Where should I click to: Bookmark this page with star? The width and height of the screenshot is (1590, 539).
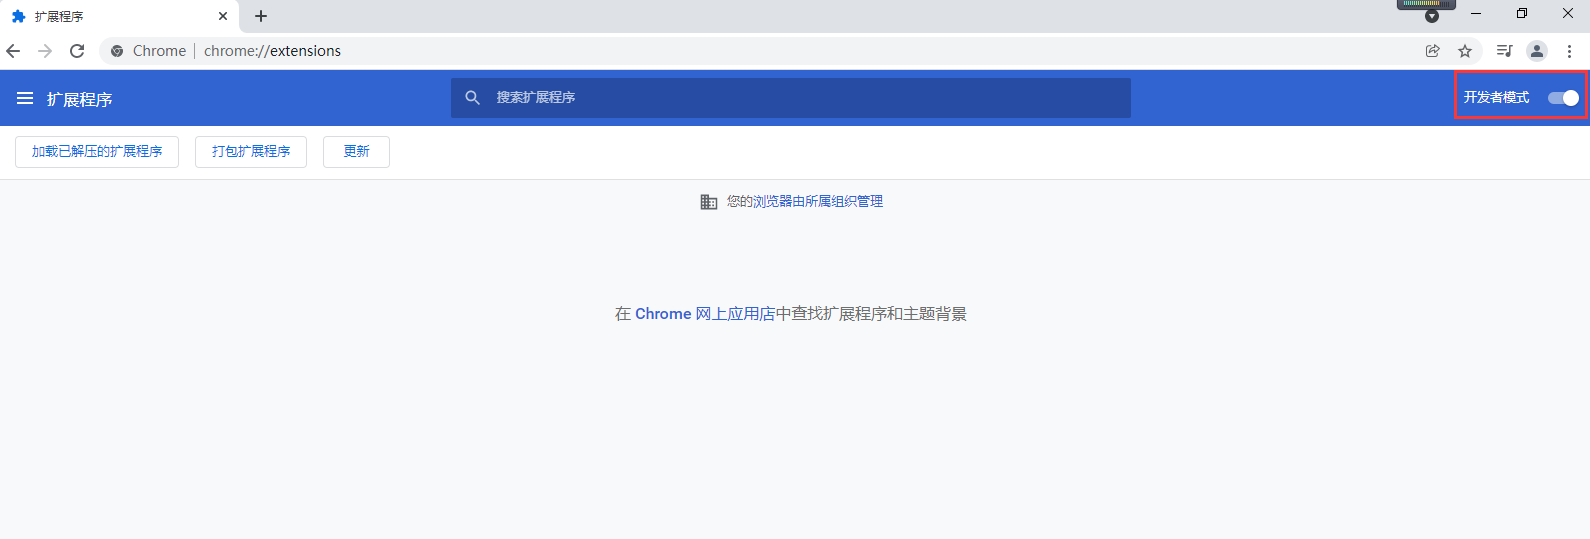(1465, 51)
